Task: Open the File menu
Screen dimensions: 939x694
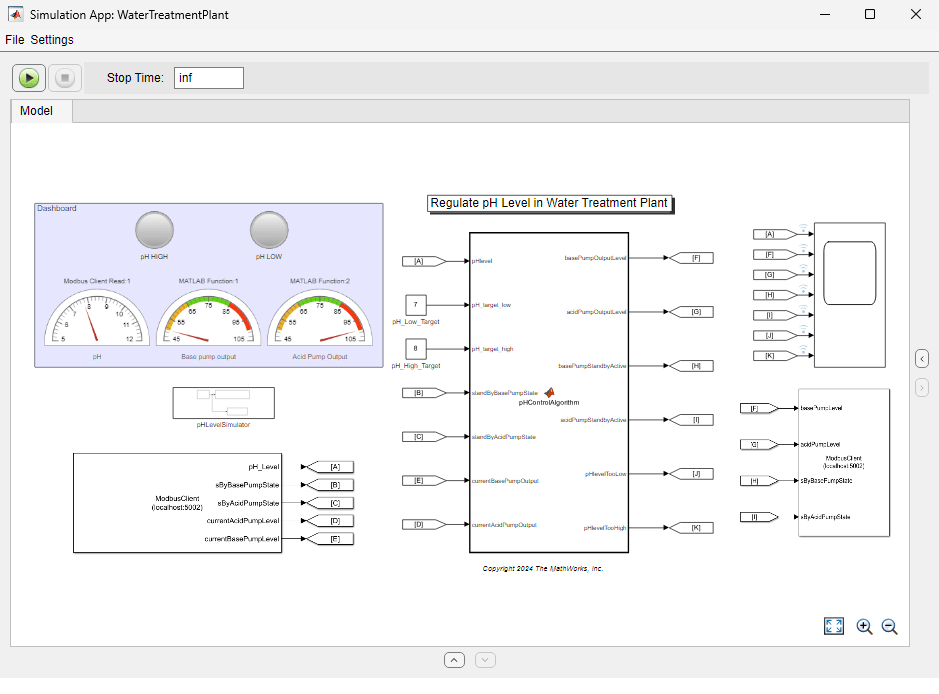Action: pos(14,40)
